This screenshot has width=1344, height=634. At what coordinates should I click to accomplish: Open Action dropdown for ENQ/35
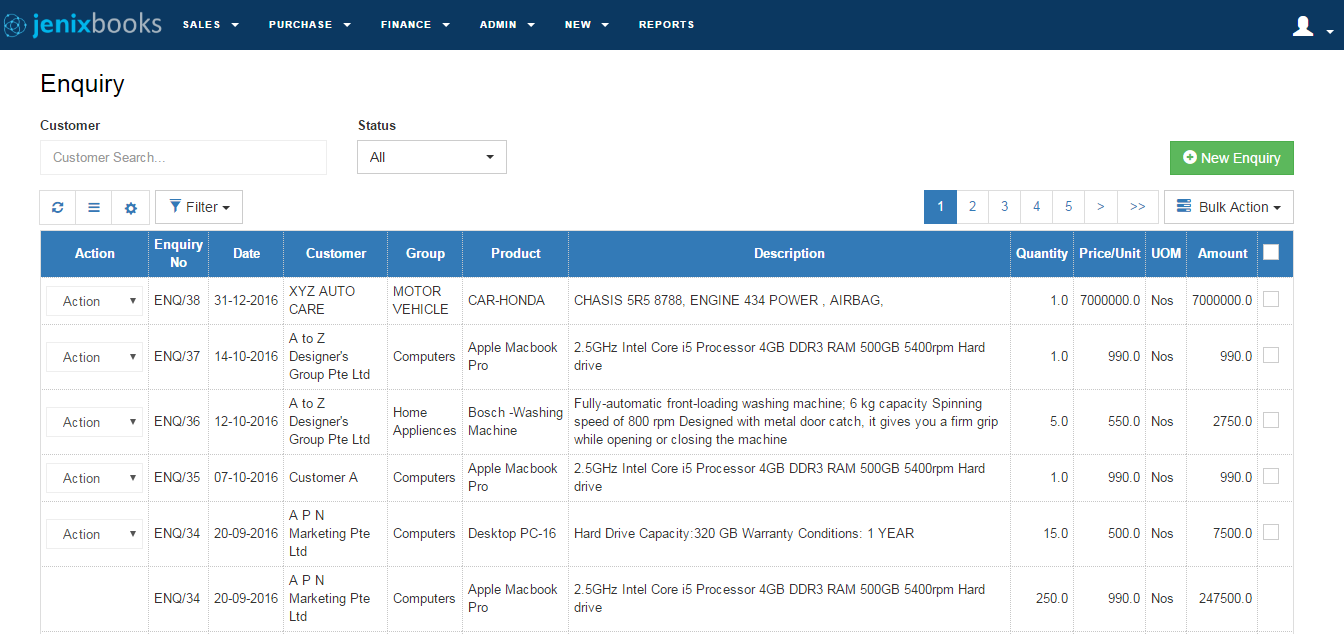[x=94, y=478]
